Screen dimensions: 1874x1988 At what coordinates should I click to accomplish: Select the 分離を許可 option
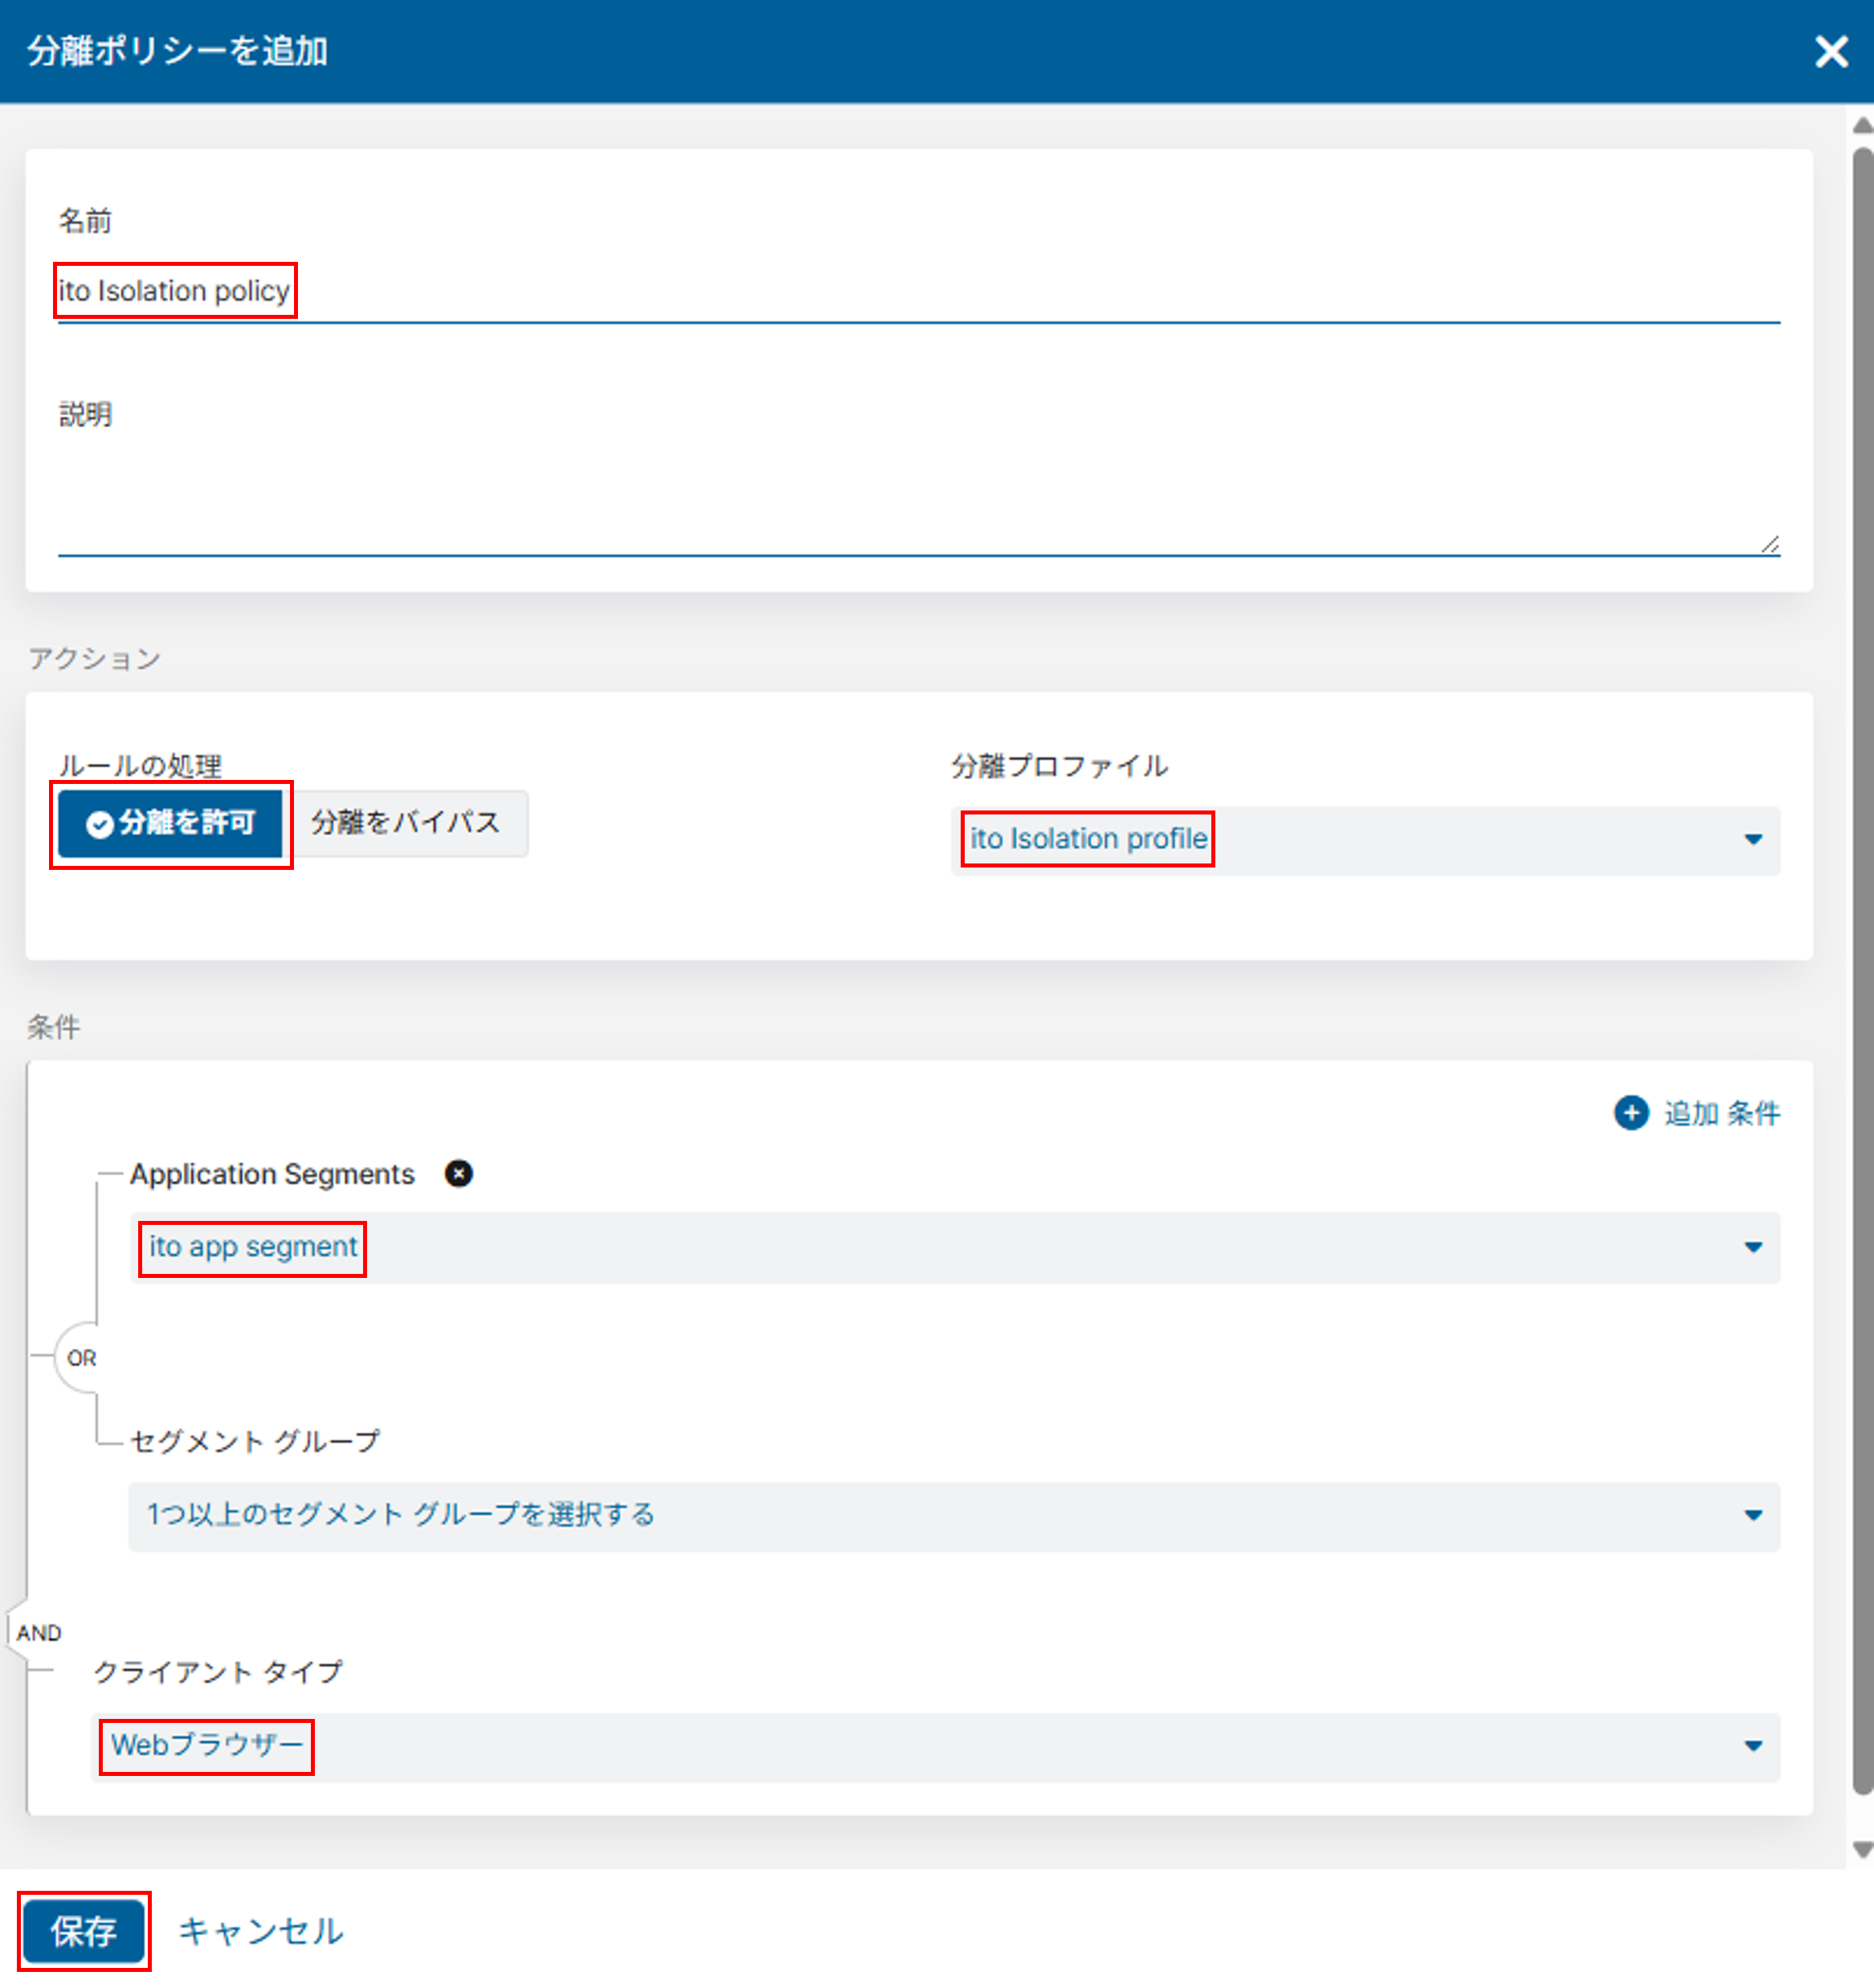(x=170, y=823)
